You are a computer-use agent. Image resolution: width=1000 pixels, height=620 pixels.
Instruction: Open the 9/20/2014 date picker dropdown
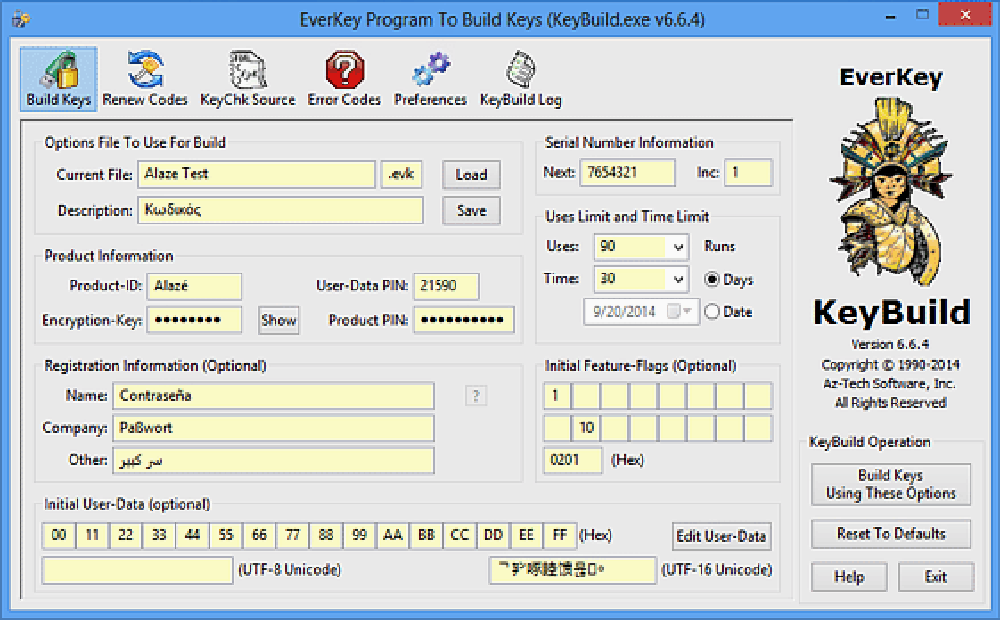[x=687, y=311]
